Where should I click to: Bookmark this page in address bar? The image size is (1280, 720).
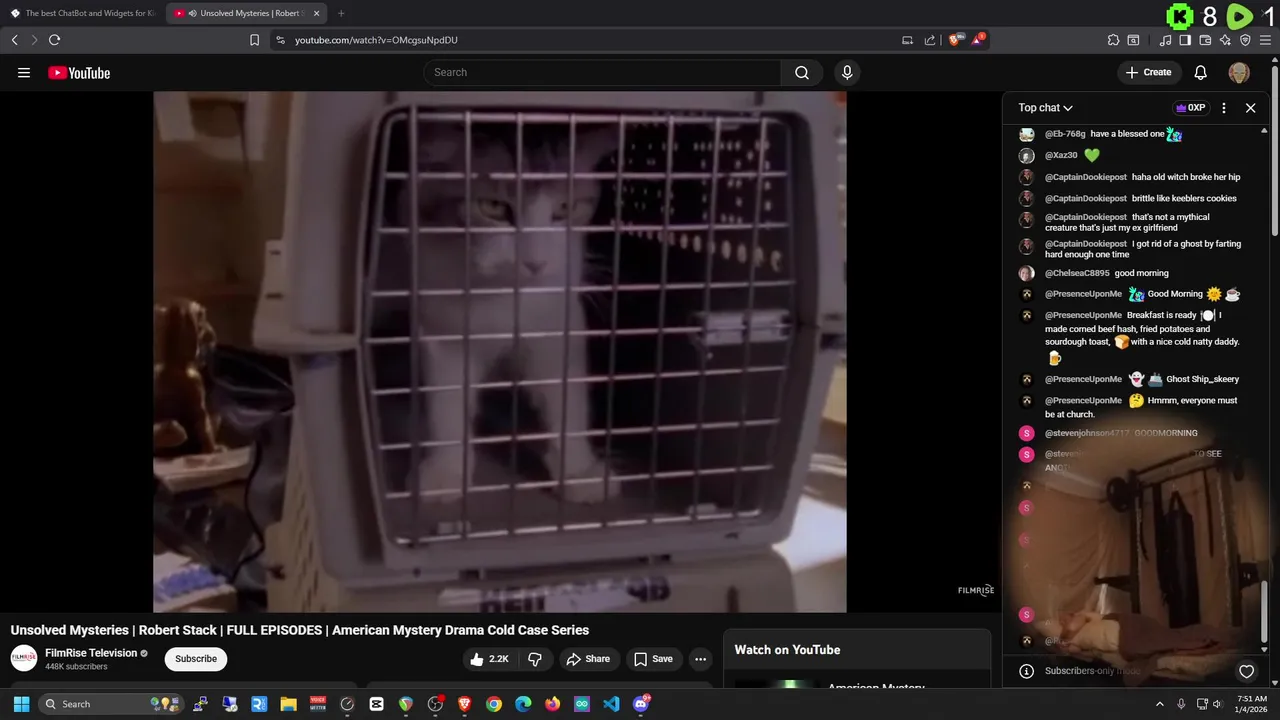pos(254,40)
